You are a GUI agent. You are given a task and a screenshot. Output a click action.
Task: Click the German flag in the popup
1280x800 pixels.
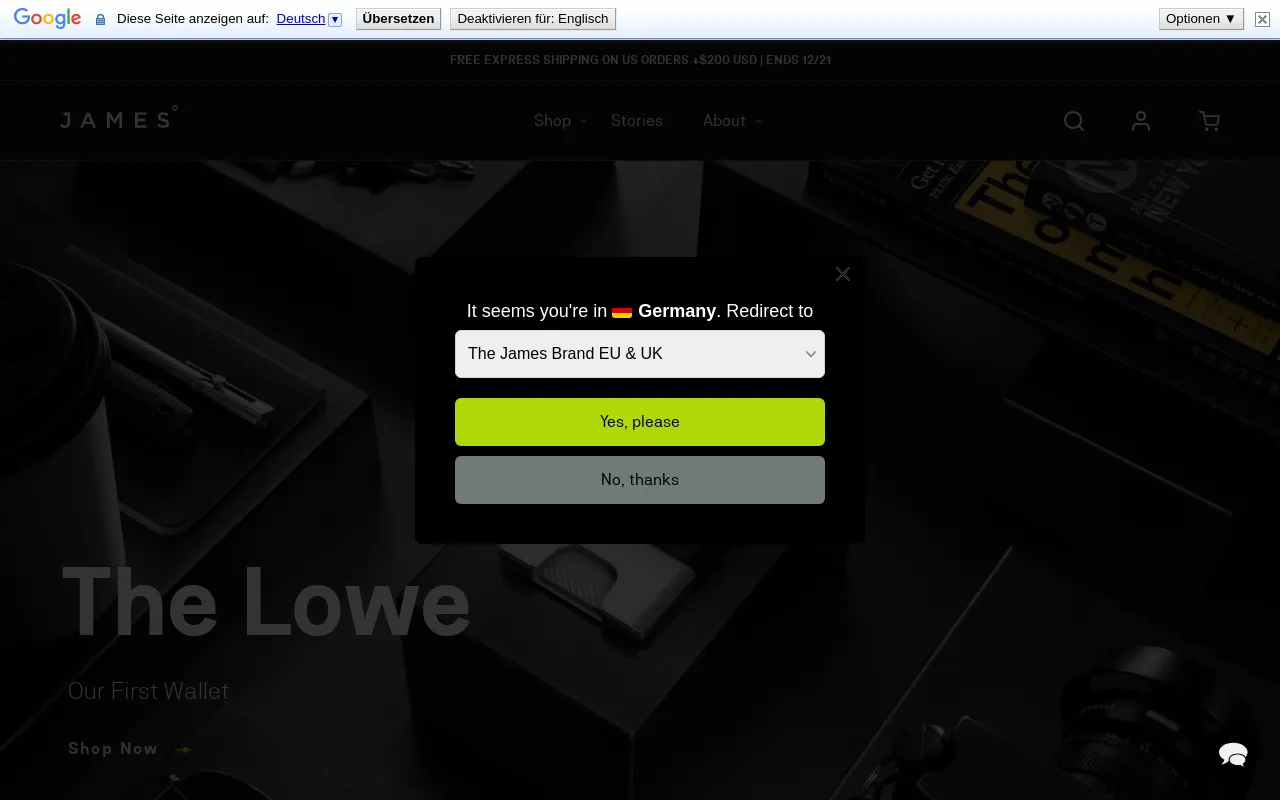click(x=622, y=311)
